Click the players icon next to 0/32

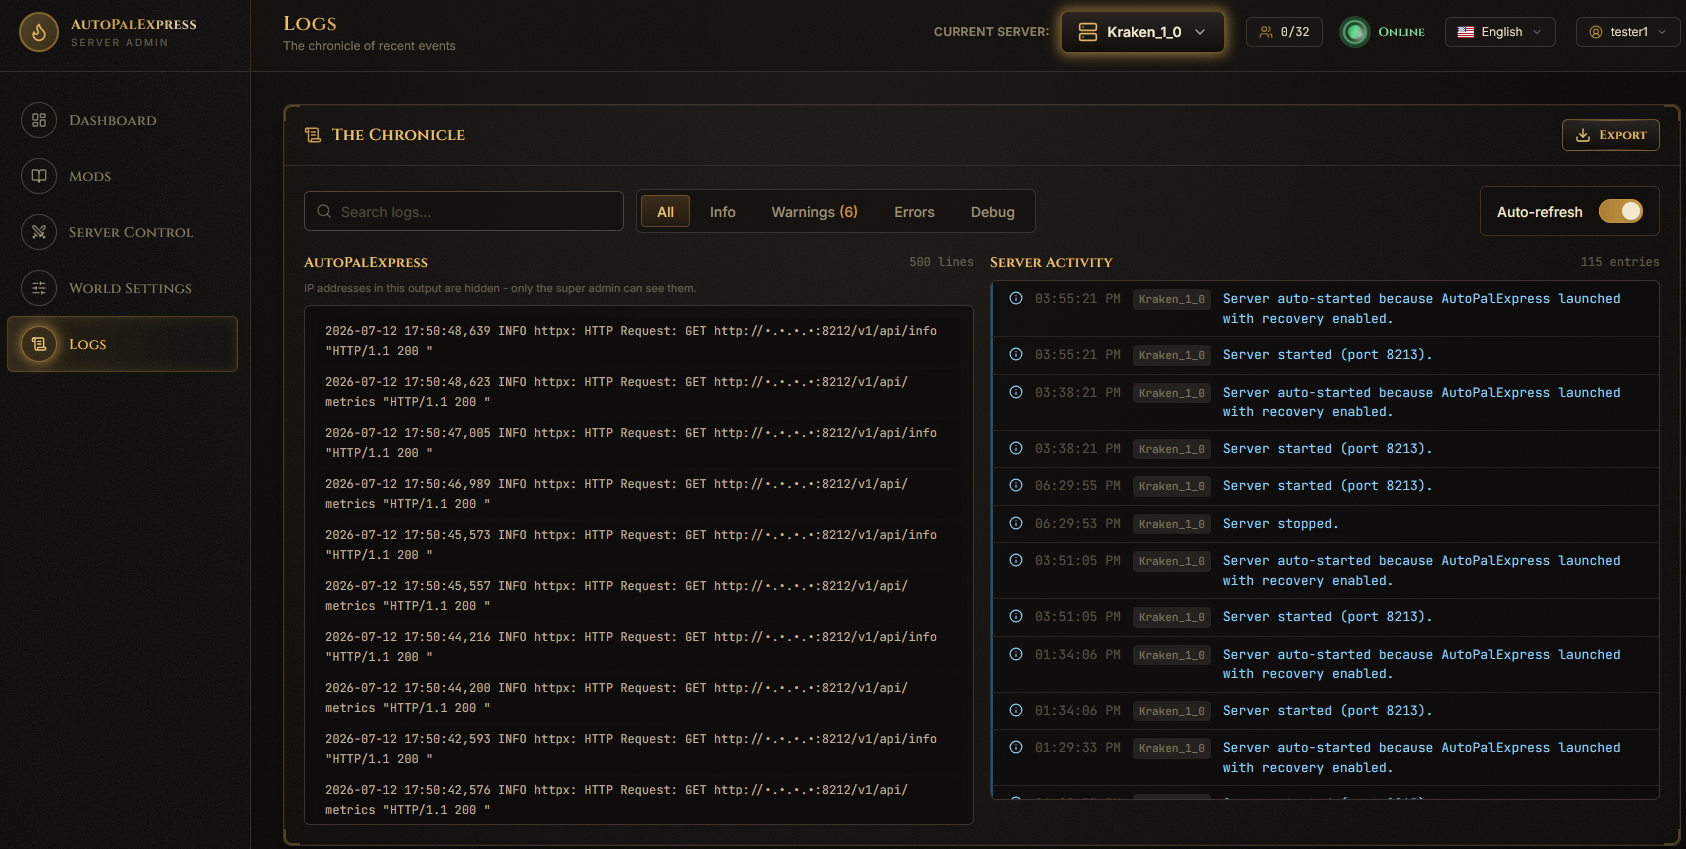point(1266,32)
